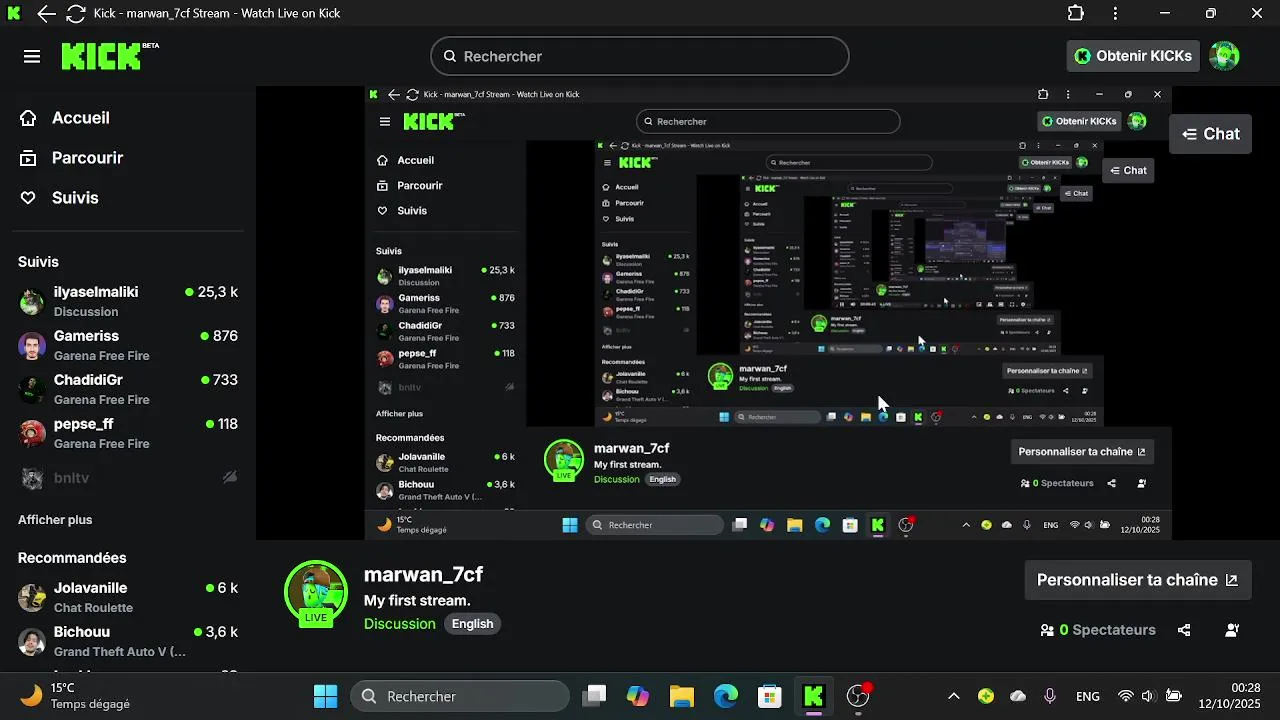Screen dimensions: 1280x720
Task: Open ilyaselmaliki followed channel
Action: pyautogui.click(x=128, y=301)
